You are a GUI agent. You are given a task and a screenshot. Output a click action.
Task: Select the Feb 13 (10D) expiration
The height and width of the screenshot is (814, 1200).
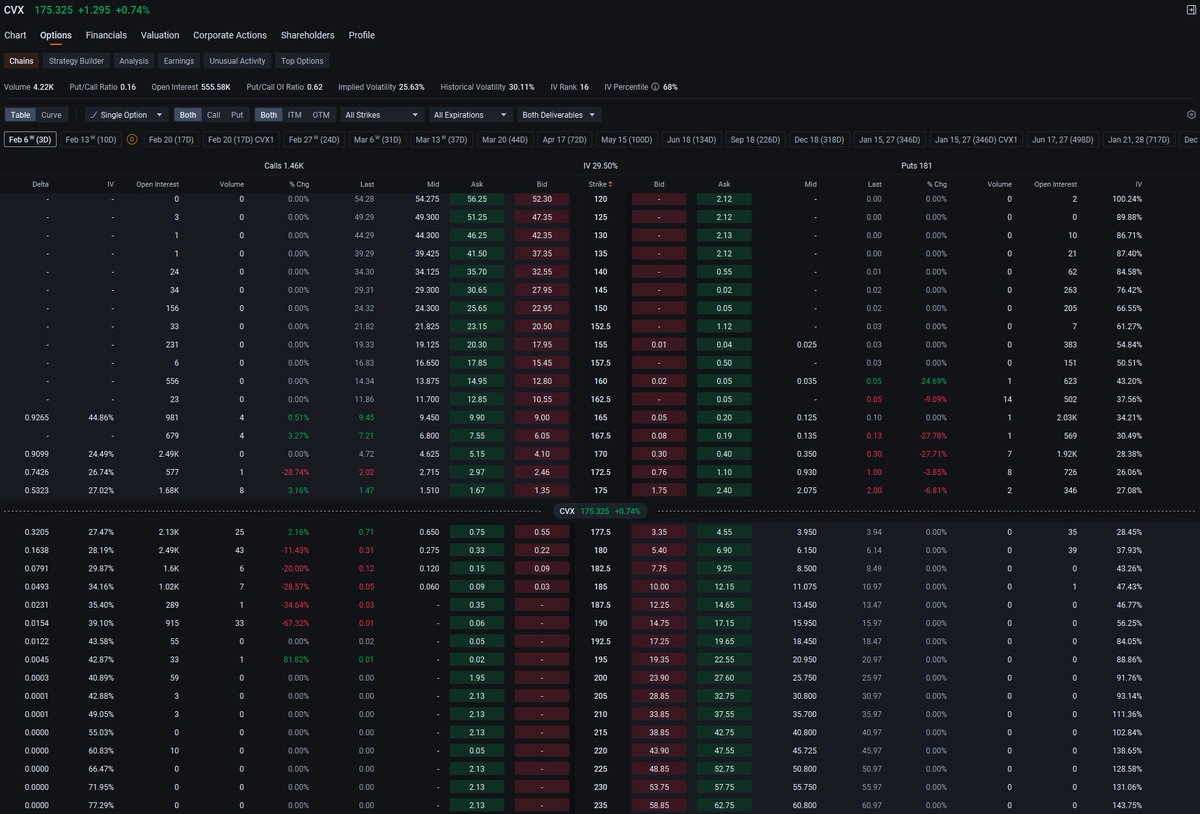coord(91,140)
